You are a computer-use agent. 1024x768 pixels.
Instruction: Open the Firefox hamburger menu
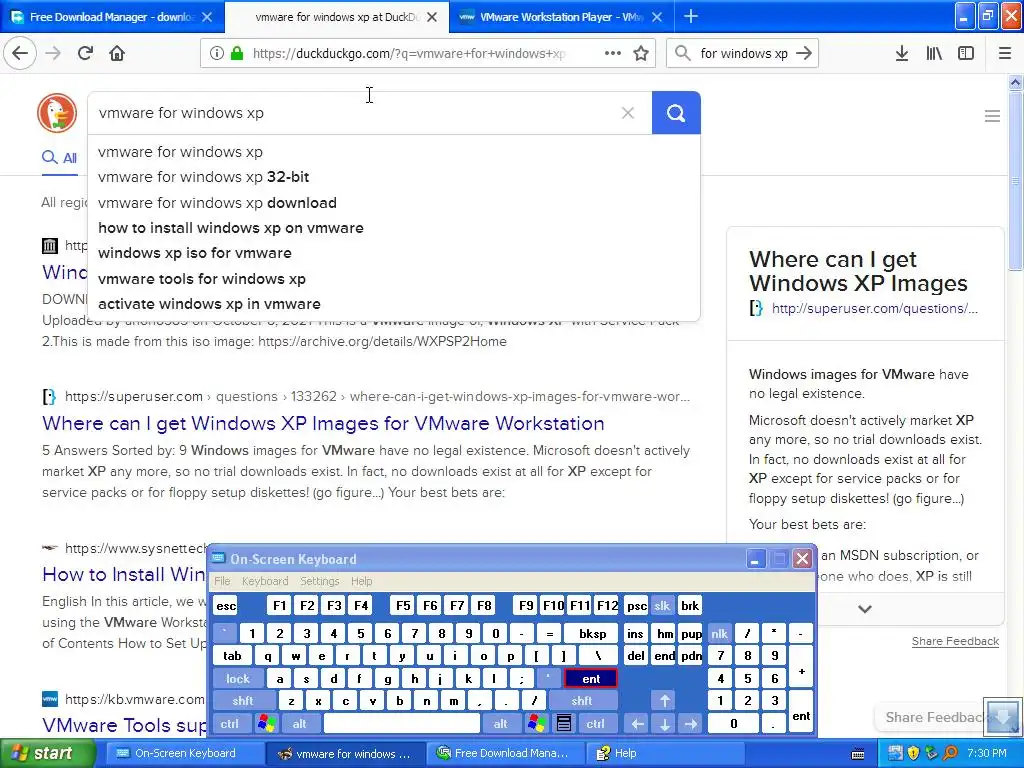(x=1005, y=54)
